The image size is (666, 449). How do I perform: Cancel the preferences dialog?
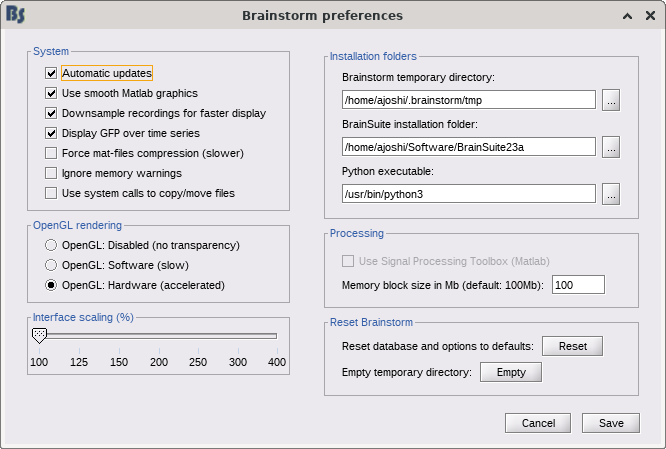point(538,423)
